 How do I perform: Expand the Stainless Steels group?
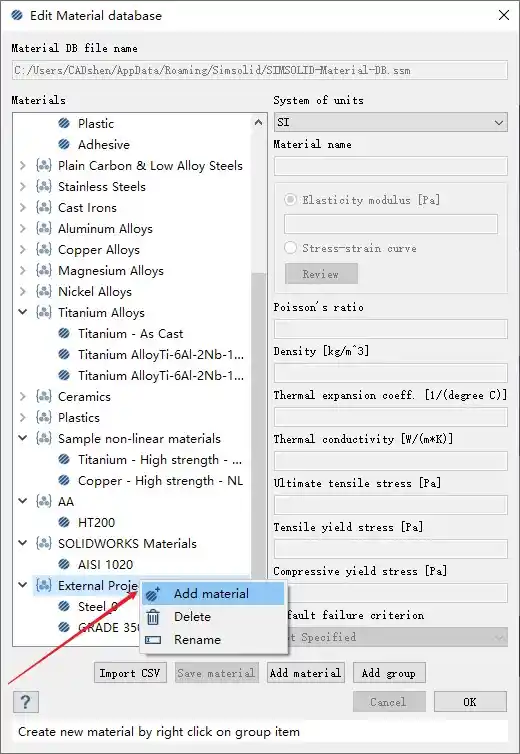click(x=23, y=187)
